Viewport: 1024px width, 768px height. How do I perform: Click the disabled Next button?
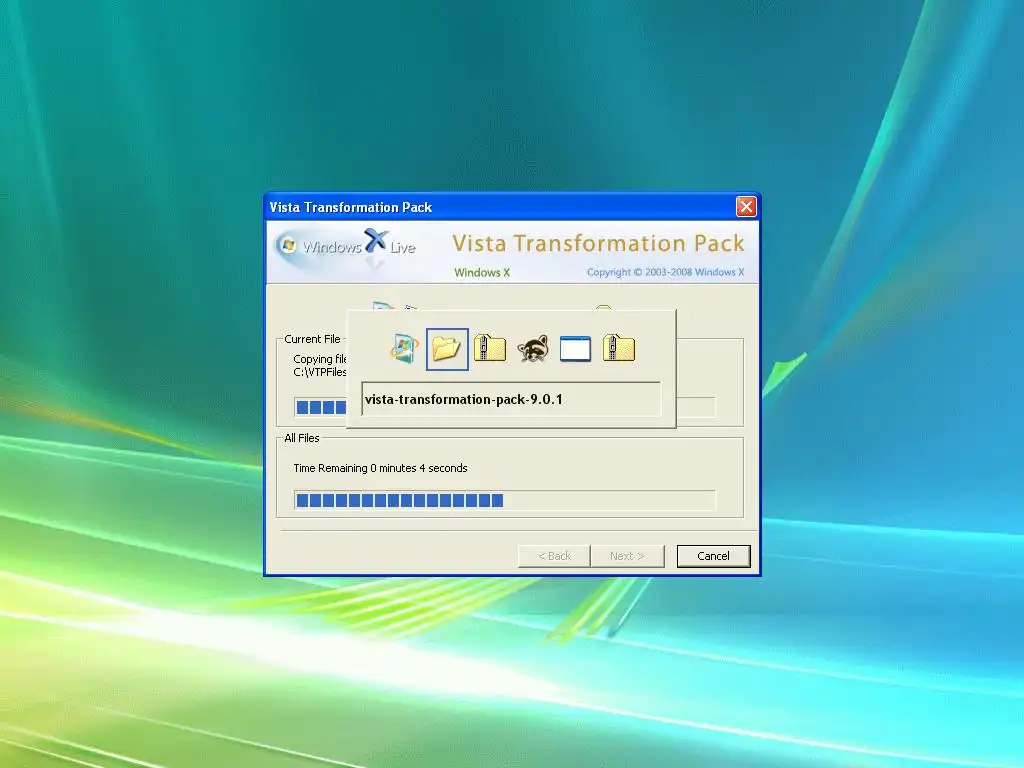pos(627,556)
